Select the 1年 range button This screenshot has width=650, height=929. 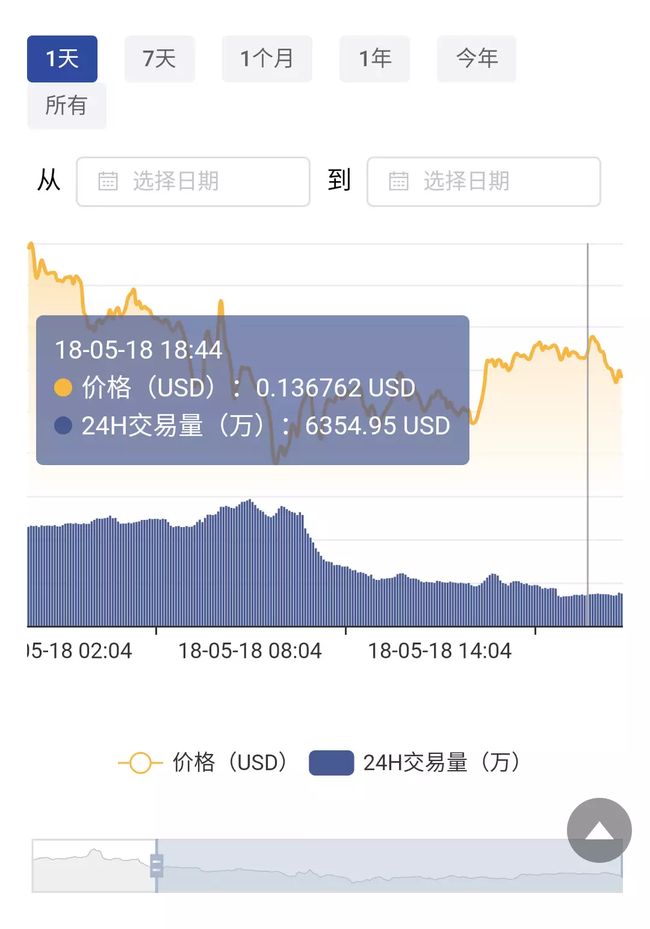(374, 59)
